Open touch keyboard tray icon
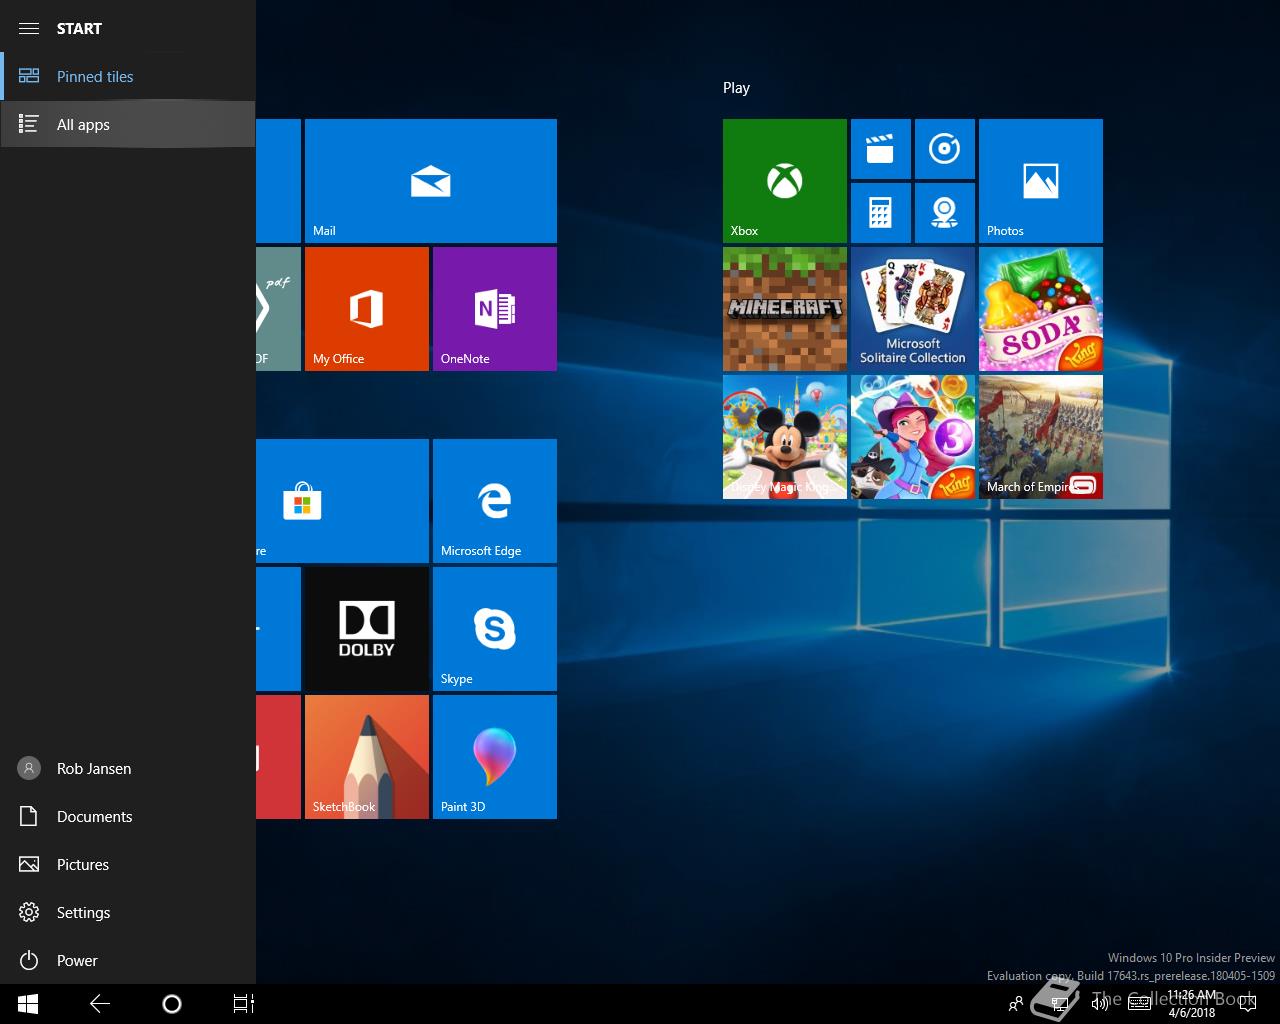Image resolution: width=1280 pixels, height=1024 pixels. pyautogui.click(x=1138, y=1004)
